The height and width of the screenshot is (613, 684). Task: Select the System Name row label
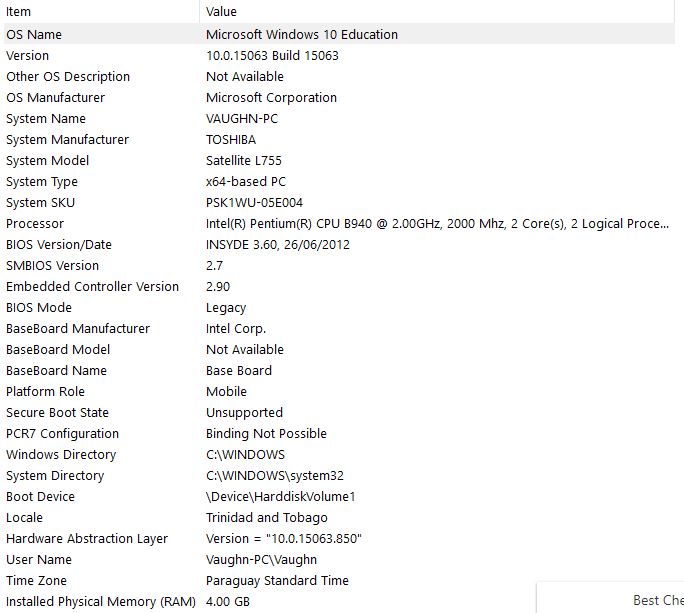(x=46, y=119)
